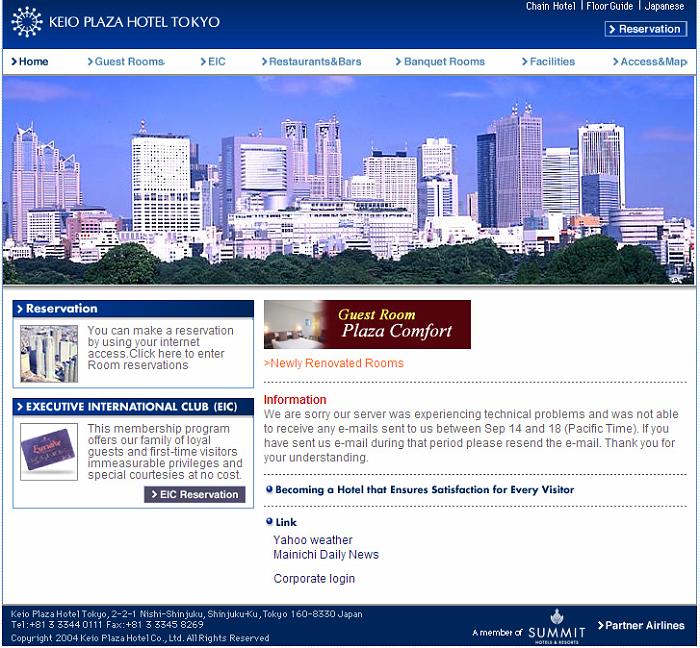Open the Partner Airlines link
700x648 pixels.
coord(641,626)
